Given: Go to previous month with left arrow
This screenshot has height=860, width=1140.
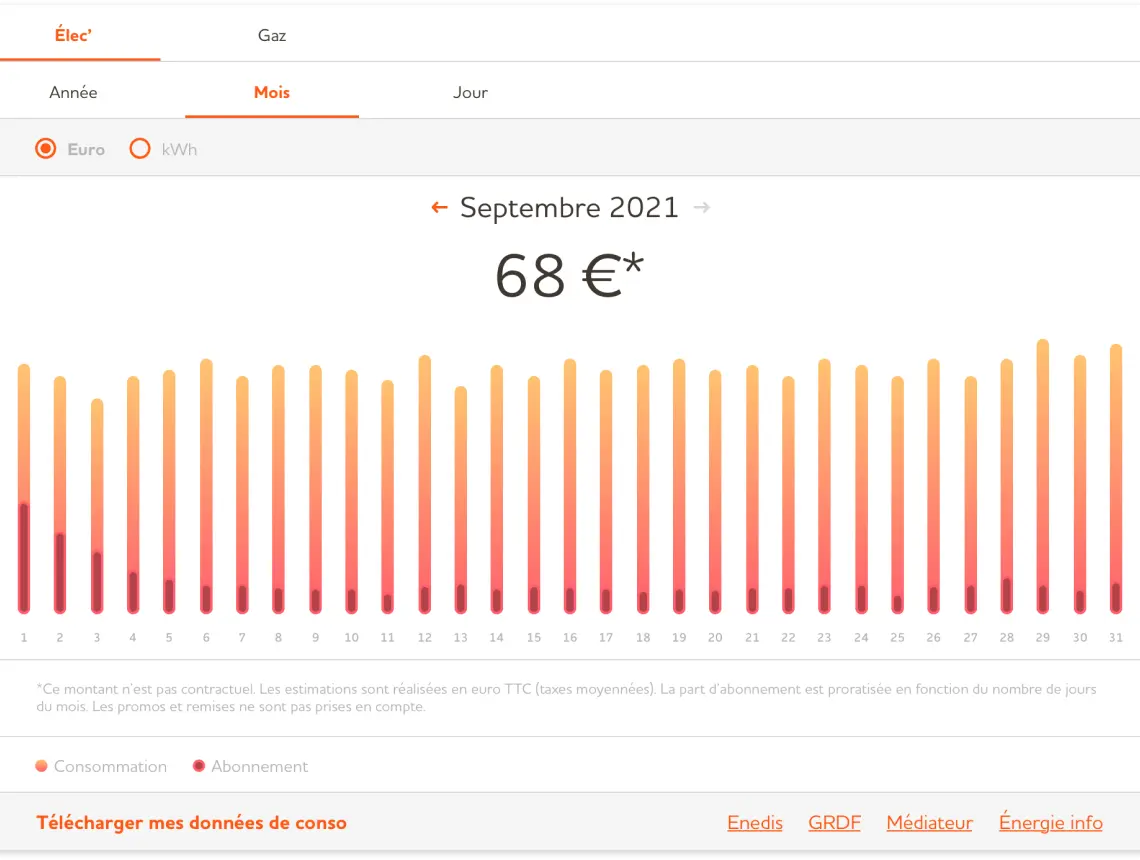Looking at the screenshot, I should [x=439, y=208].
